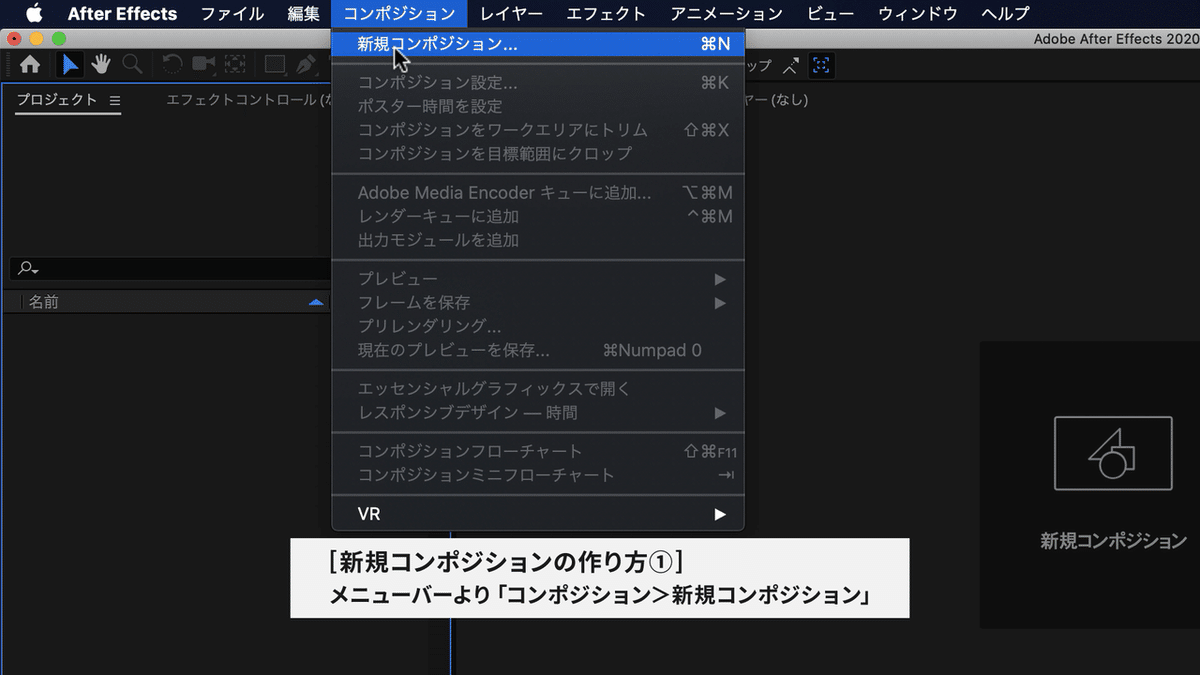Switch to the エフェクトコントロール tab
This screenshot has width=1200, height=675.
(x=248, y=100)
